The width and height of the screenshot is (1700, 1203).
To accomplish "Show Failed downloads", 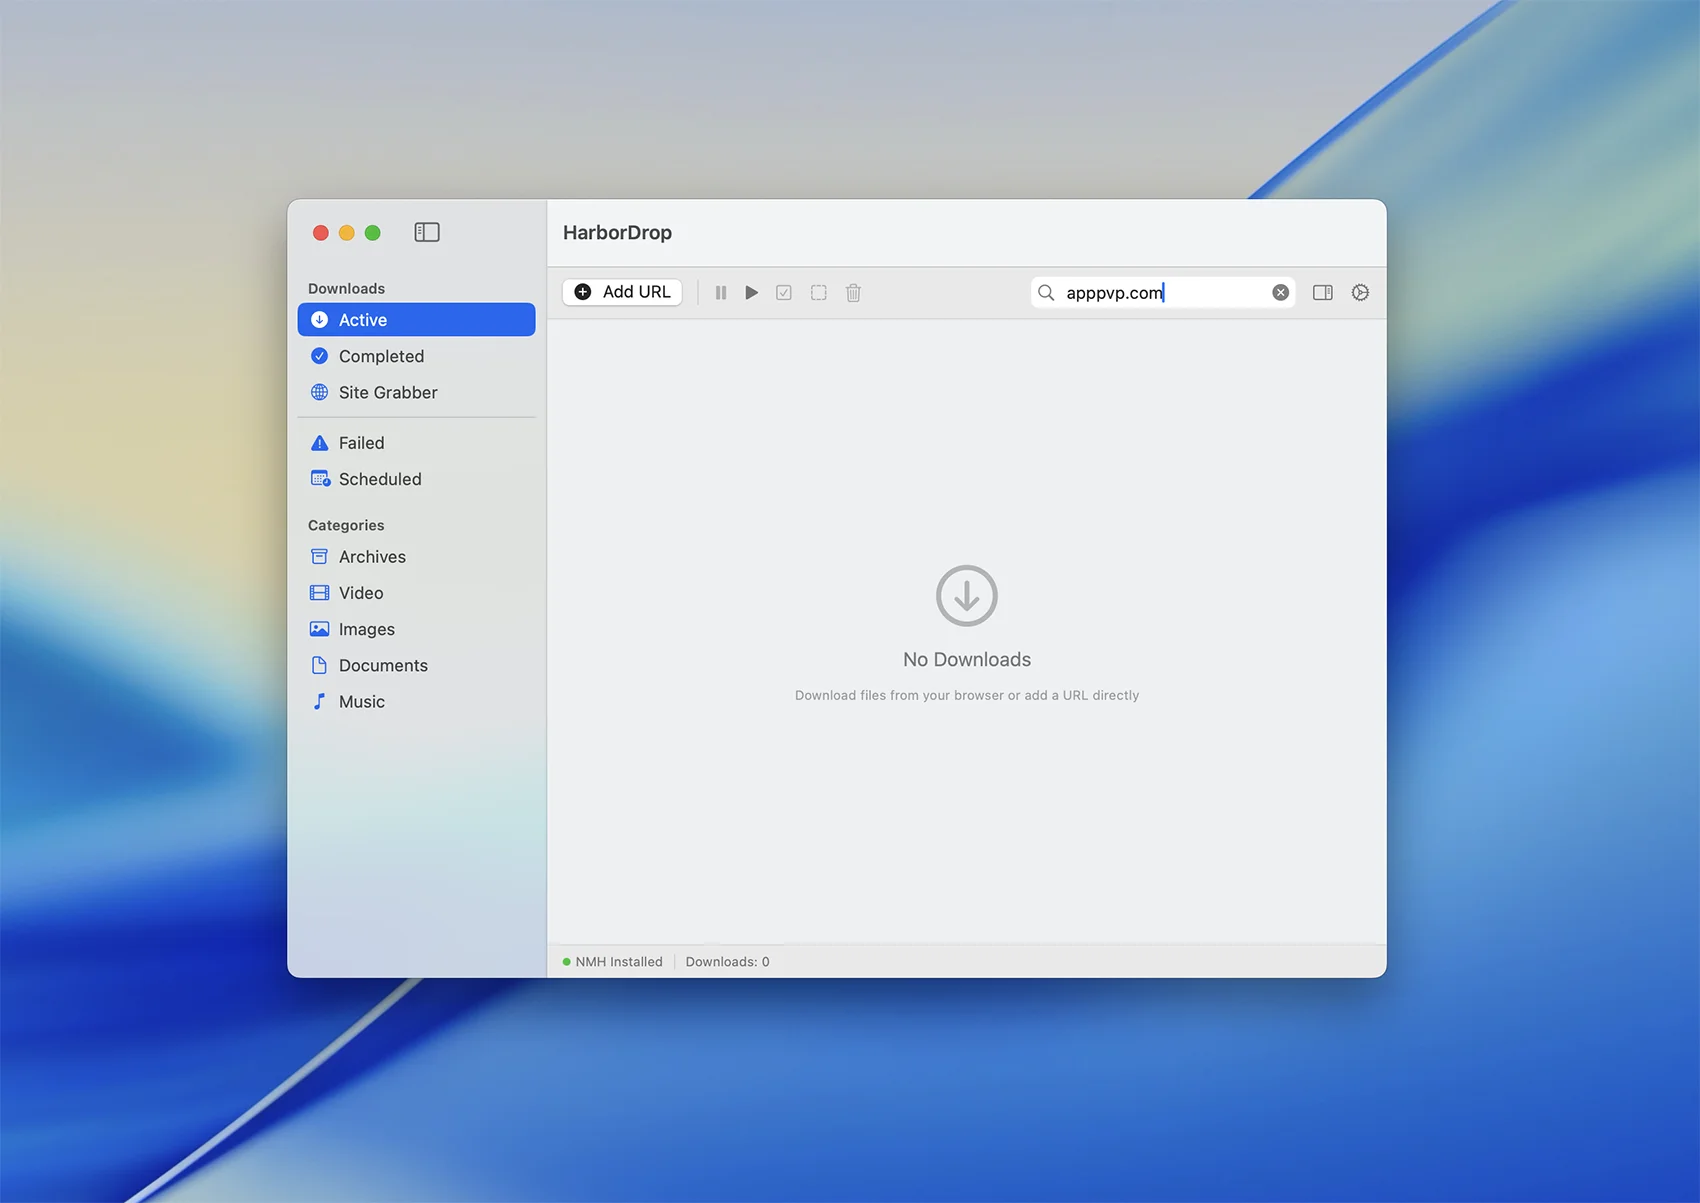I will (x=361, y=443).
